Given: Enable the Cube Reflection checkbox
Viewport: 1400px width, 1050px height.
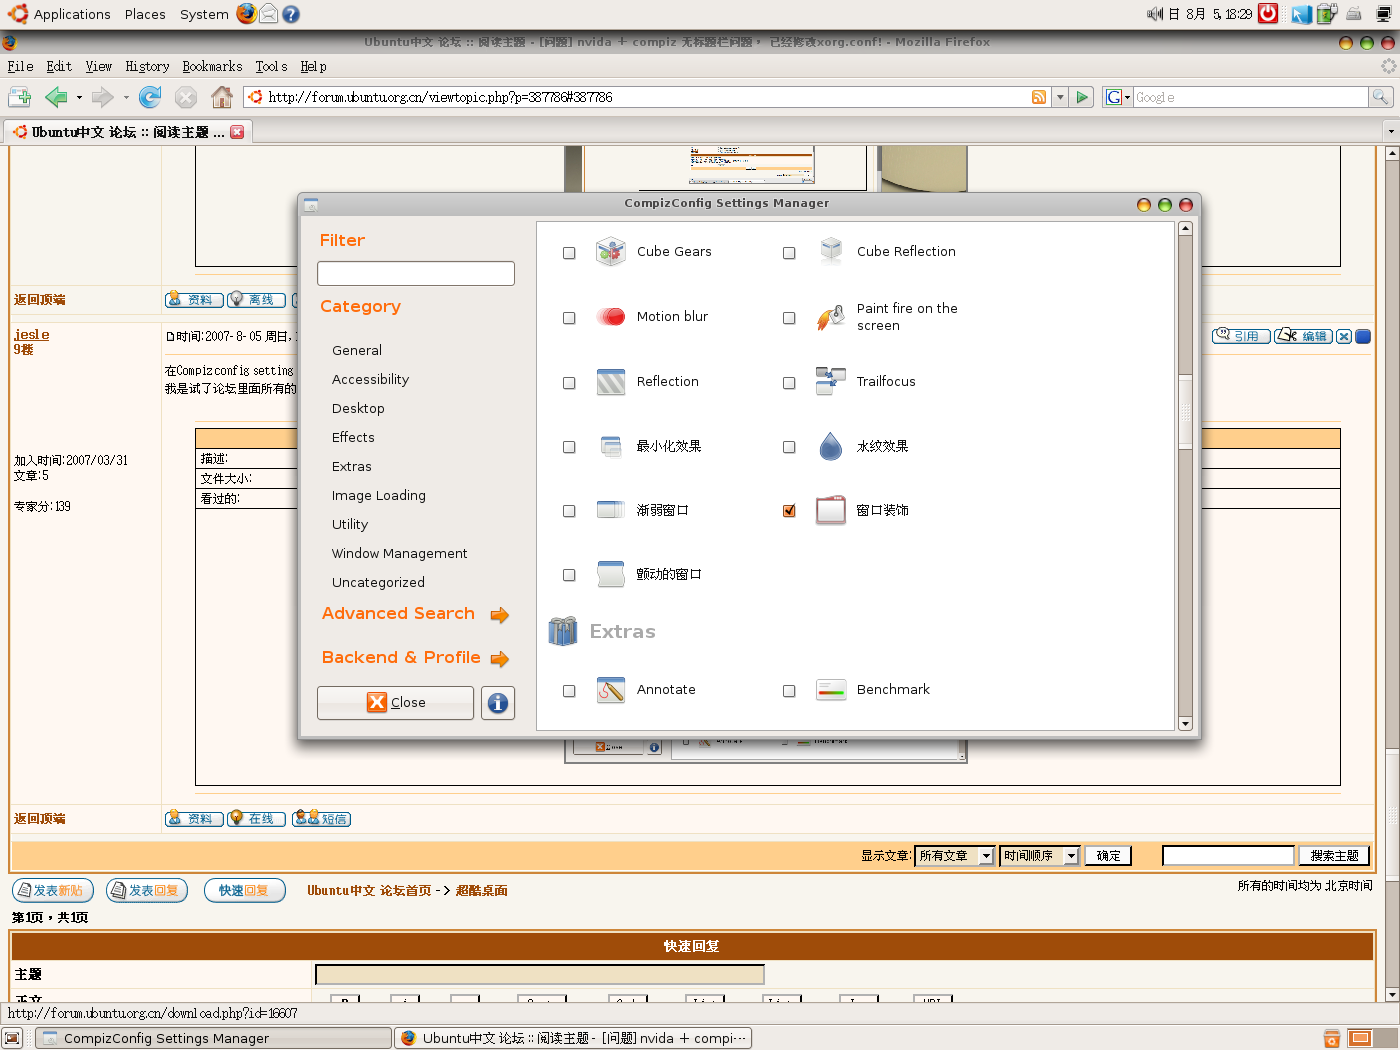Looking at the screenshot, I should click(x=789, y=253).
